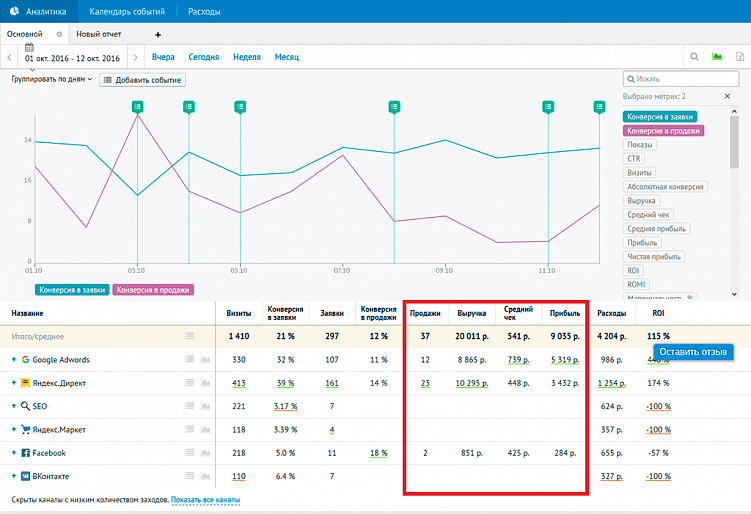Click the search magnifier icon in toolbar

tap(695, 57)
